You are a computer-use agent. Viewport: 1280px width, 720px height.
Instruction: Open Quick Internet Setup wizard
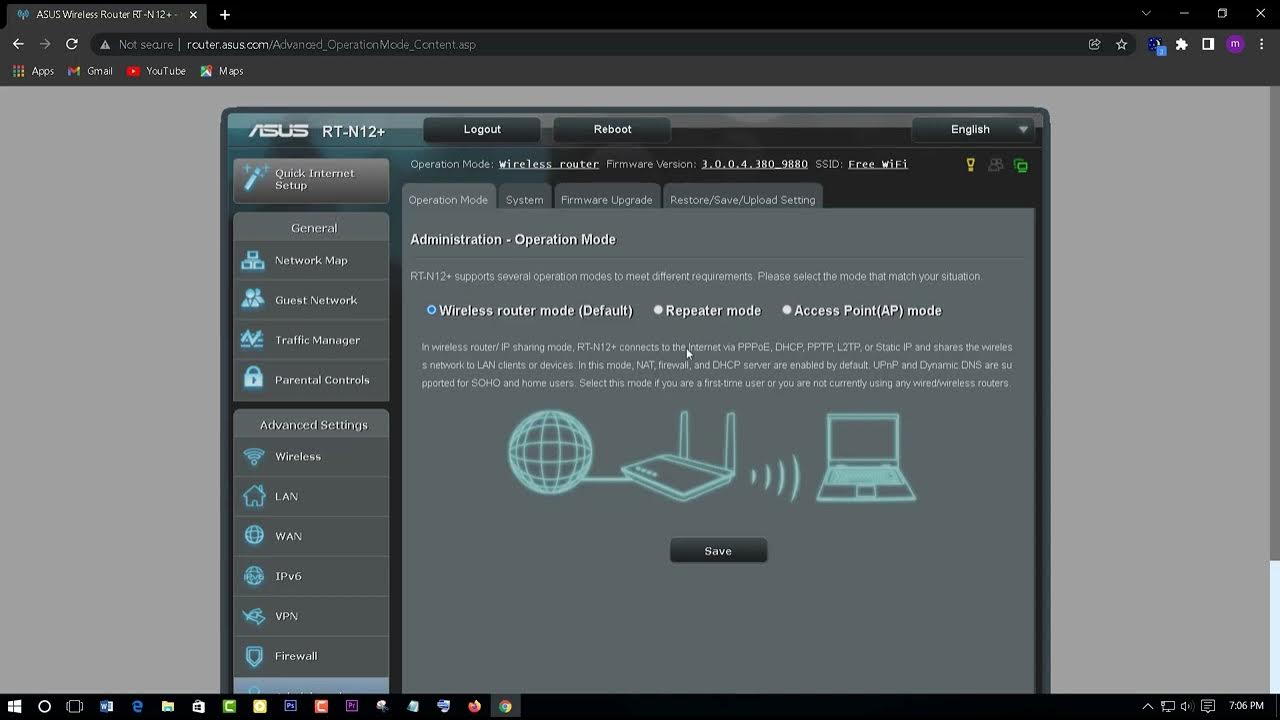click(x=311, y=180)
